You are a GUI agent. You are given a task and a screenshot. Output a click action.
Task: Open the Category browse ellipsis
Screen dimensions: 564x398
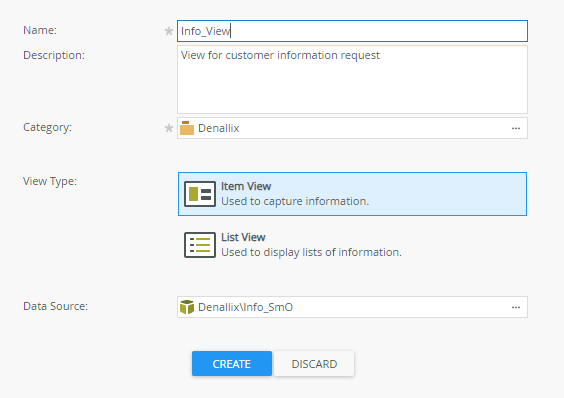pyautogui.click(x=516, y=128)
